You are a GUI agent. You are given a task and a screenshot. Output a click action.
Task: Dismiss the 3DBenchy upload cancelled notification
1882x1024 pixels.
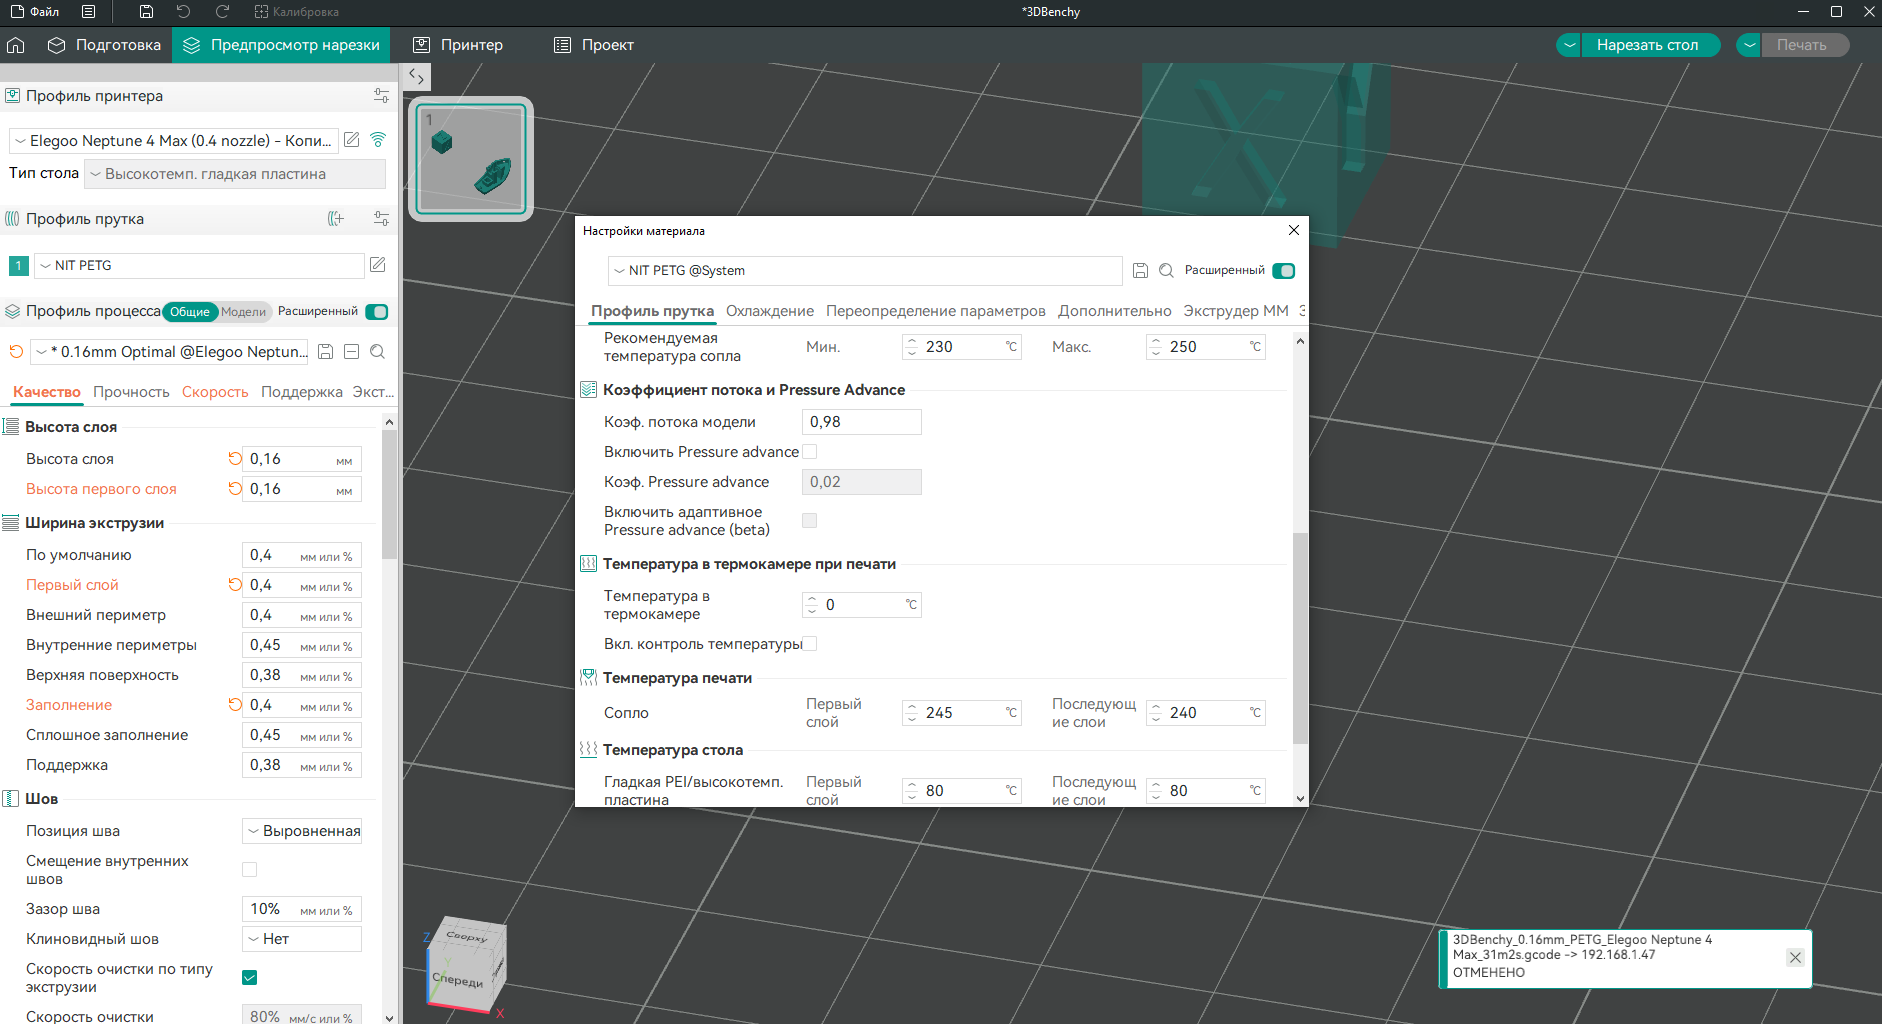(1795, 958)
